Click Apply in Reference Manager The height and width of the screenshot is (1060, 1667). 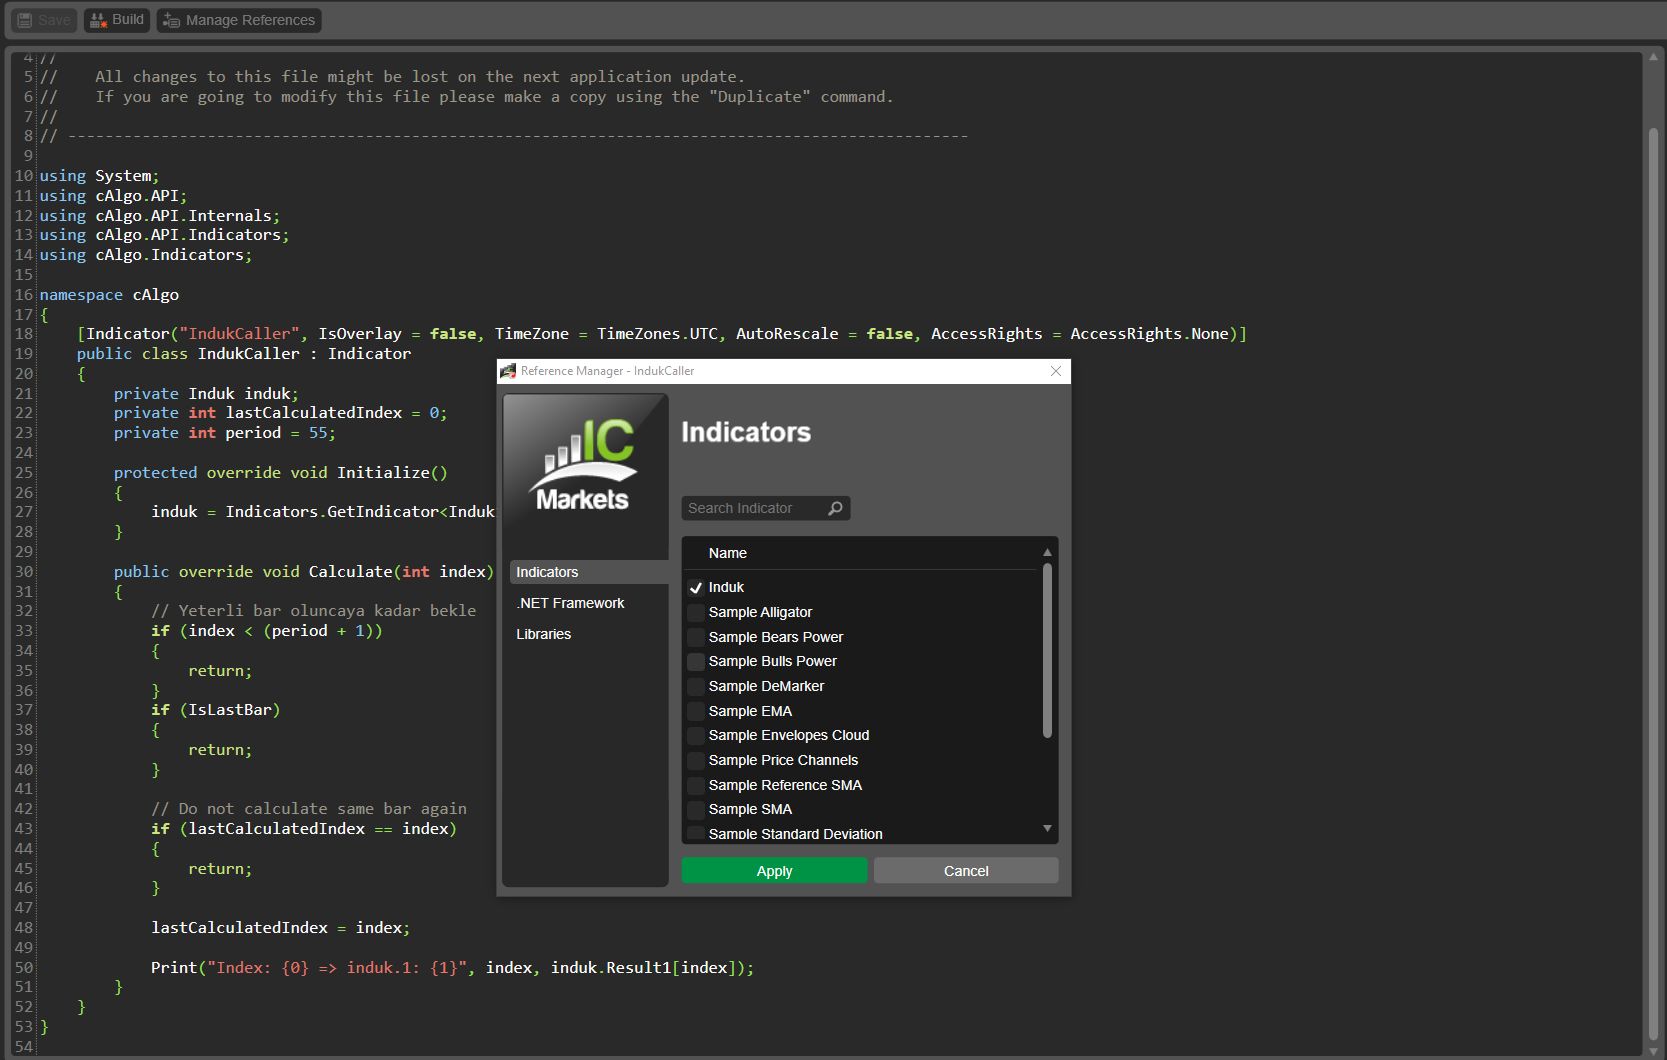pos(774,871)
